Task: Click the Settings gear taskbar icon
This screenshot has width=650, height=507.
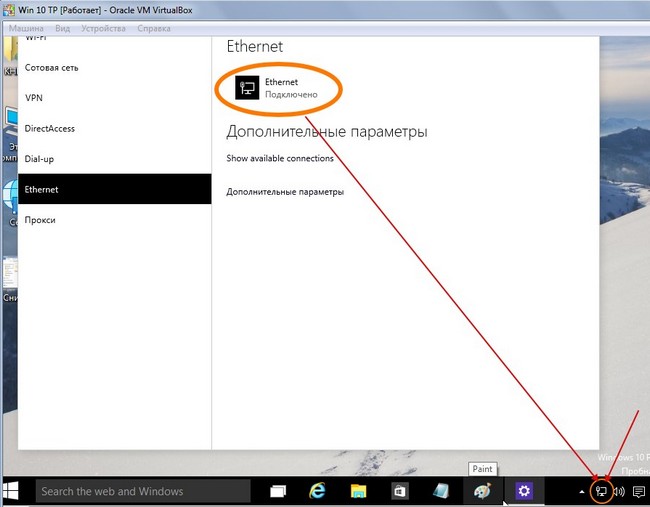Action: (x=523, y=491)
